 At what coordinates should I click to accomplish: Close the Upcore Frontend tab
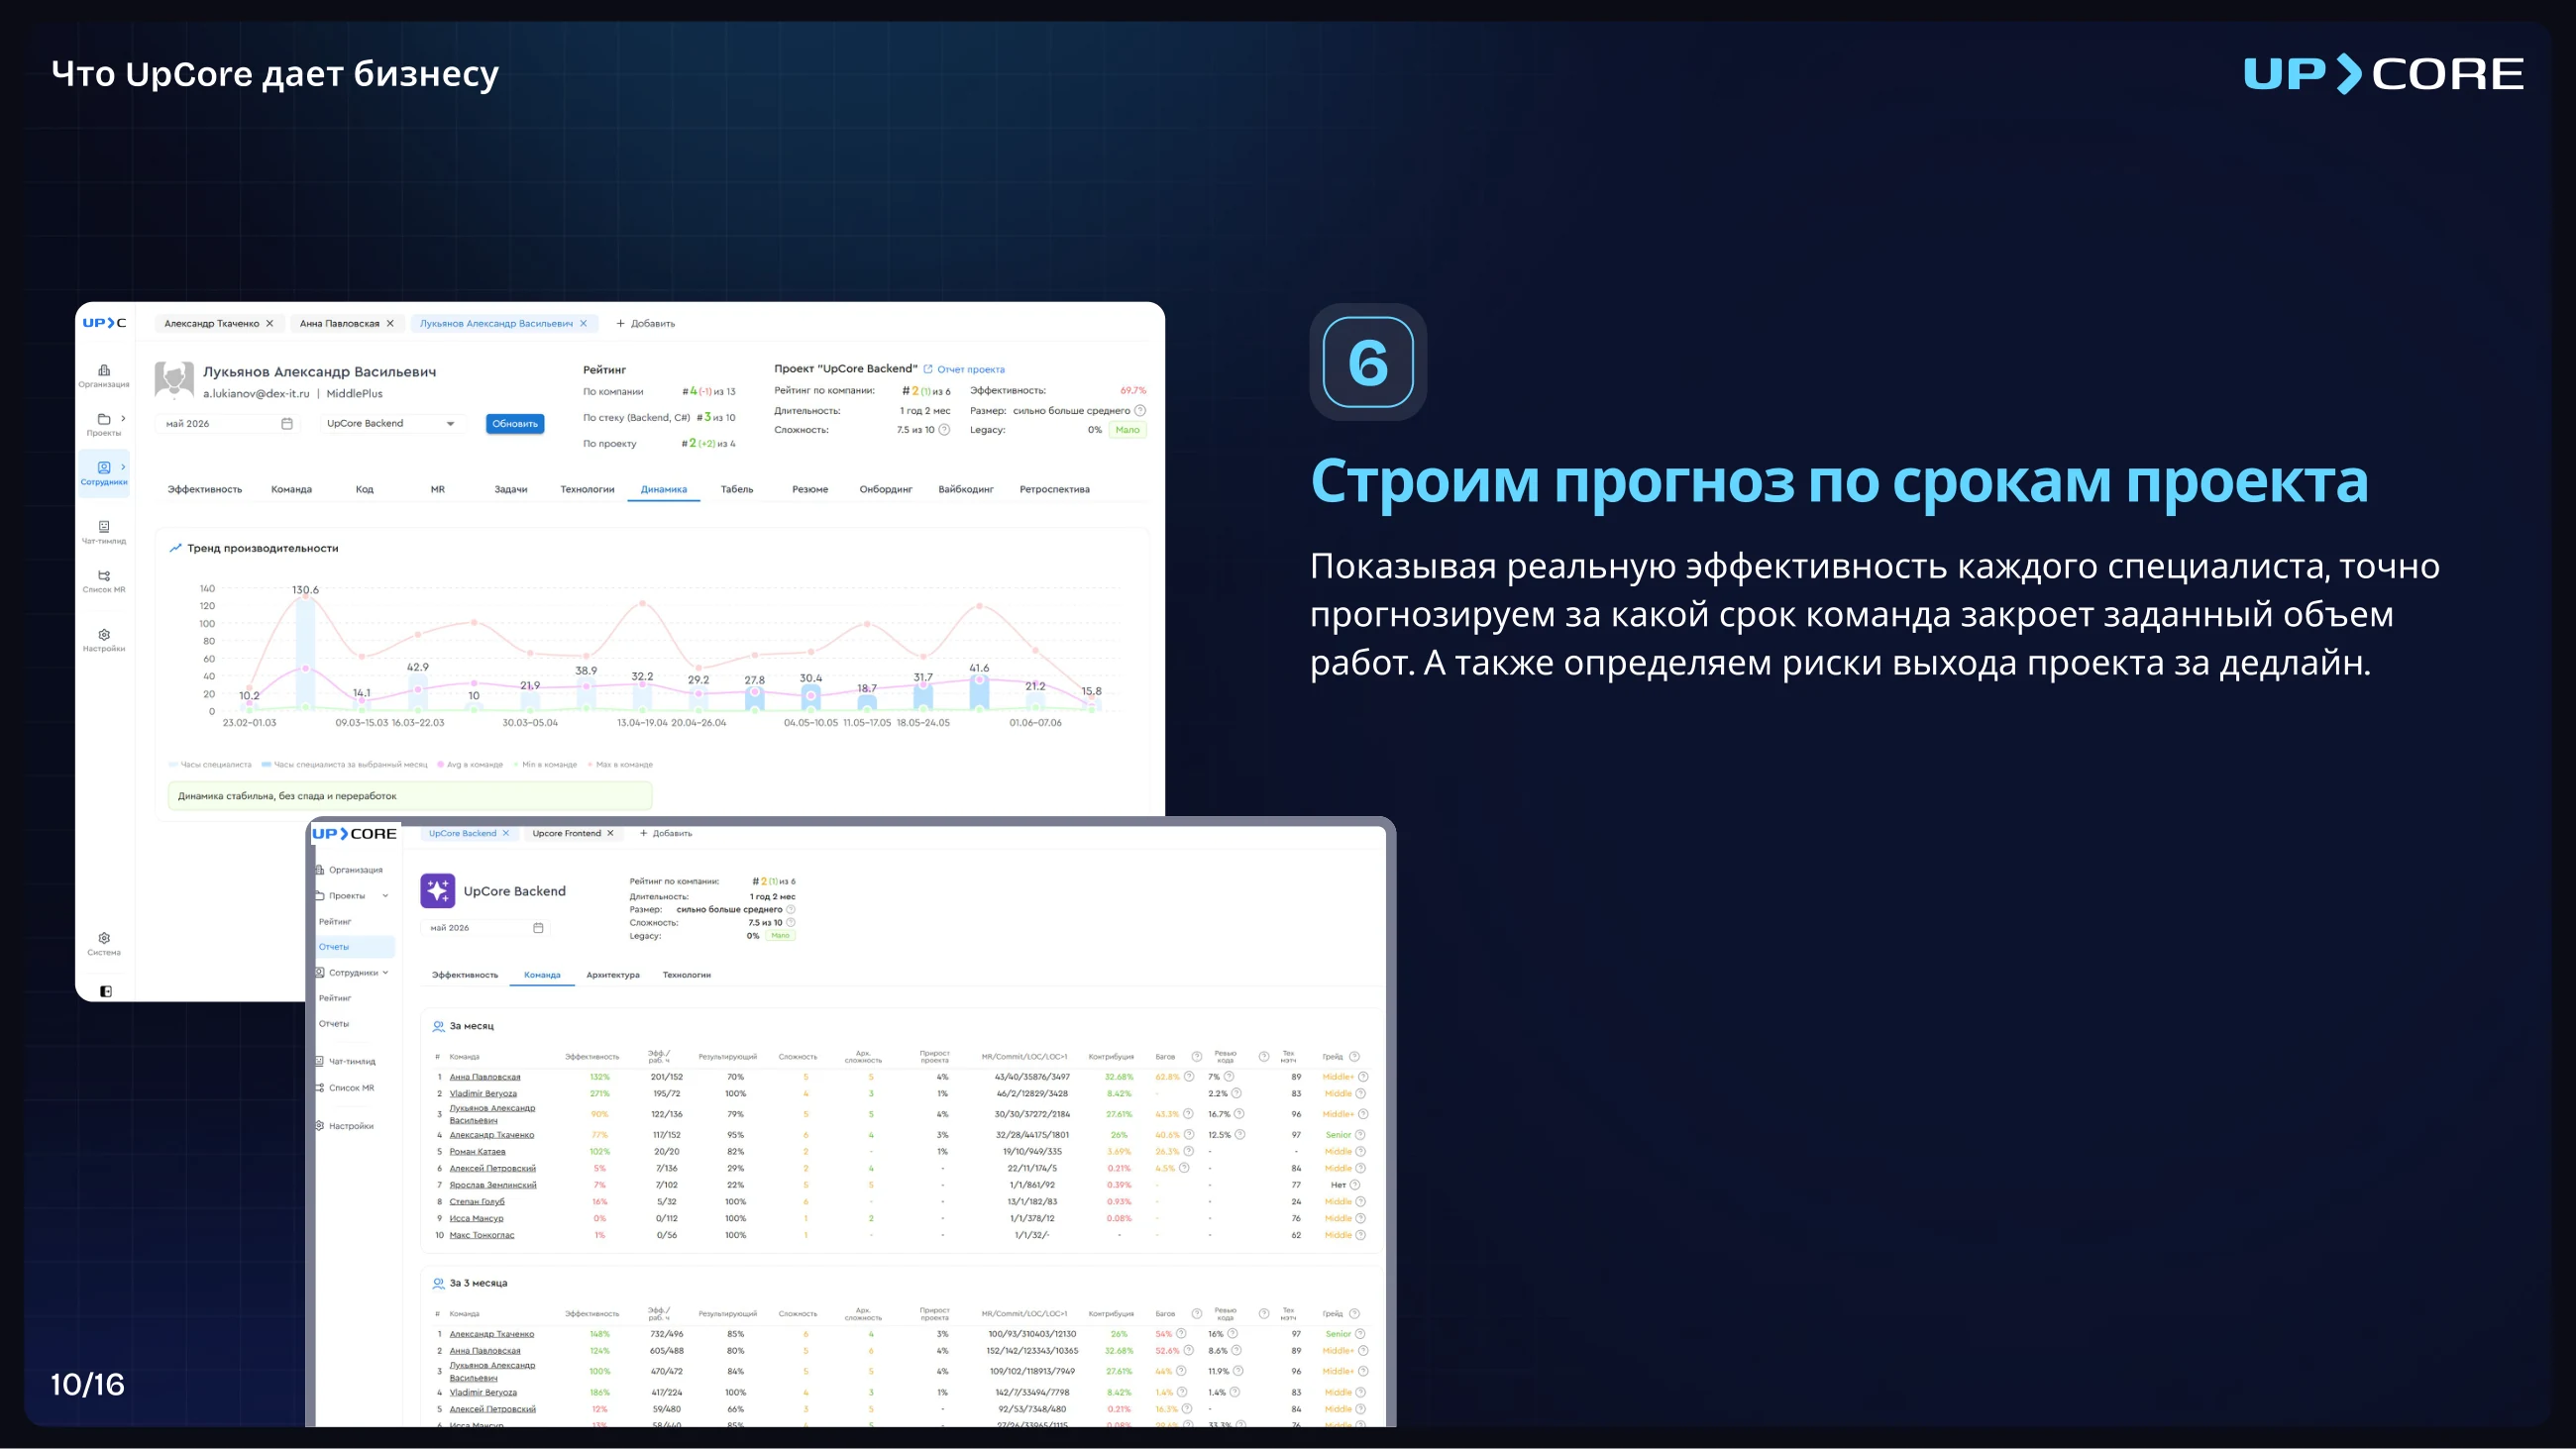click(x=610, y=833)
